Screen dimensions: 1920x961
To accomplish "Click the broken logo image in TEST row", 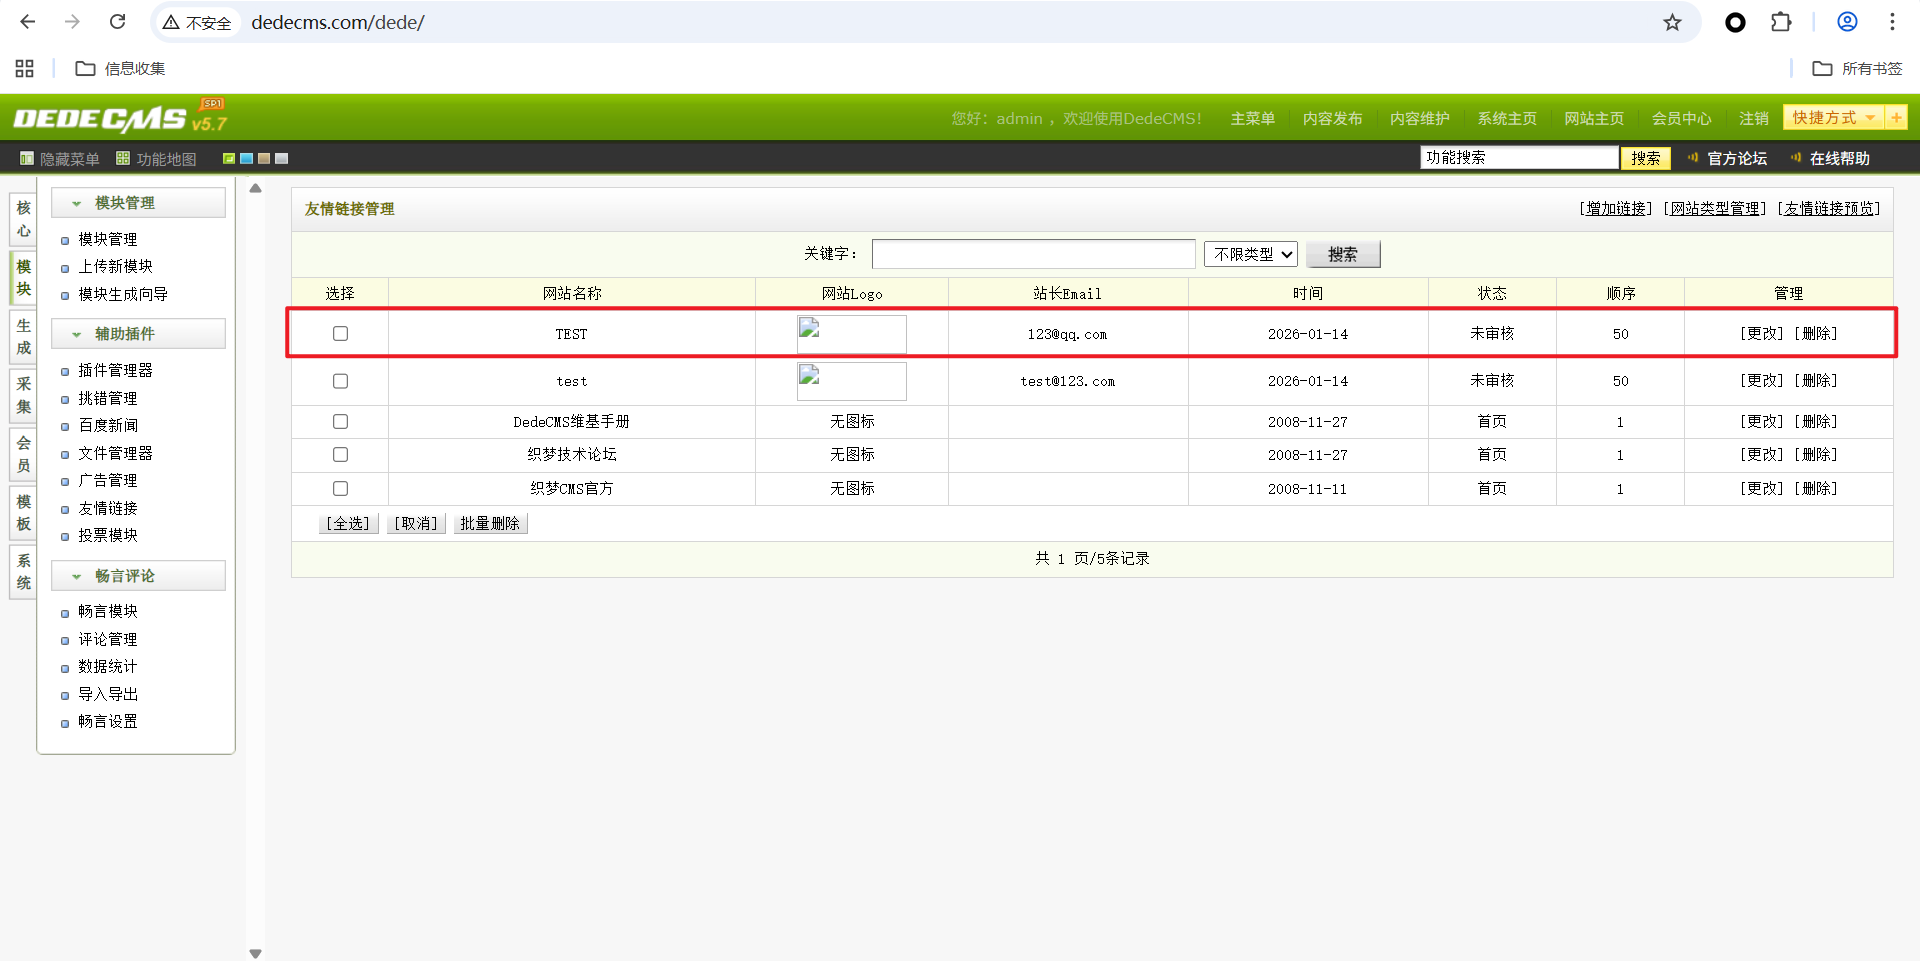I will (x=852, y=334).
